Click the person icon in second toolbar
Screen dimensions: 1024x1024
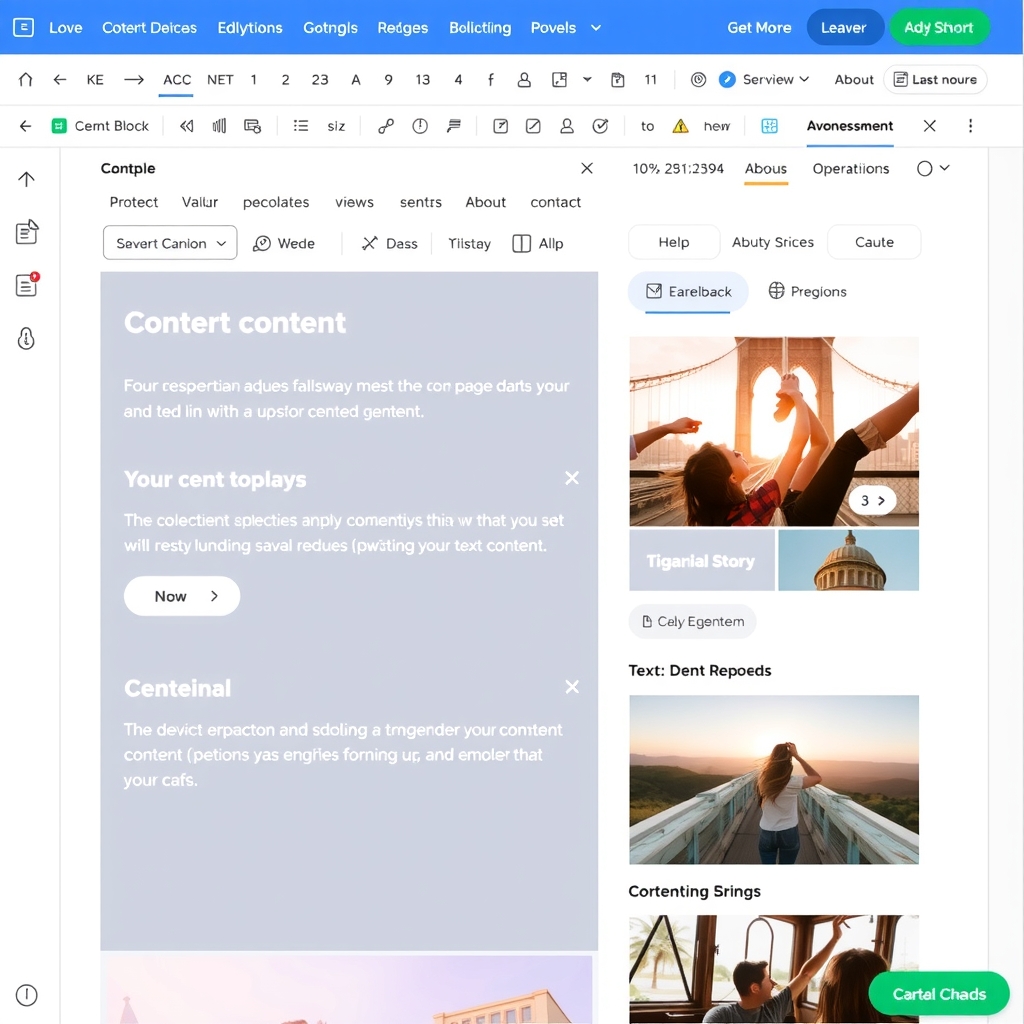tap(524, 80)
